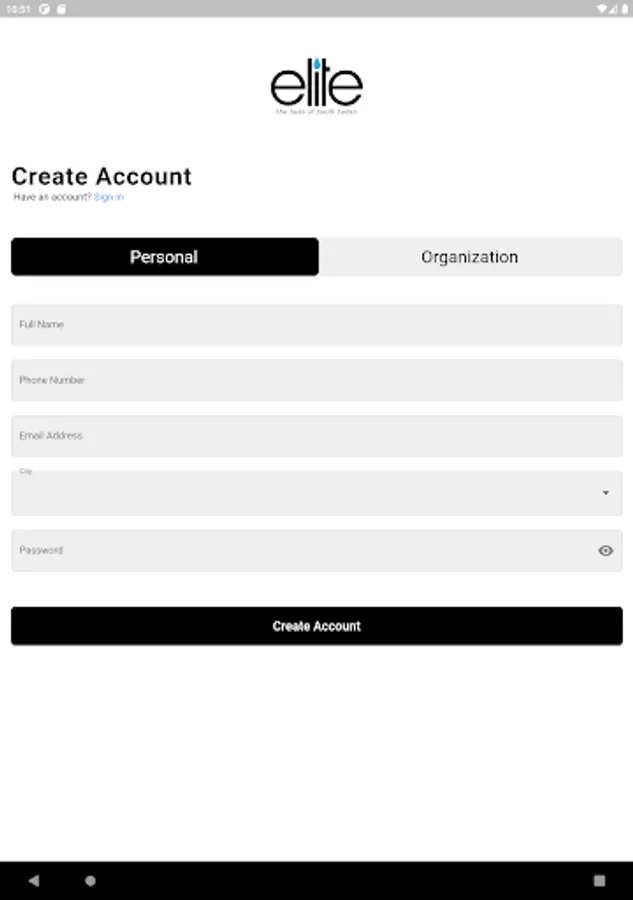
Task: Tap the circular status icon beside clock
Action: [46, 8]
